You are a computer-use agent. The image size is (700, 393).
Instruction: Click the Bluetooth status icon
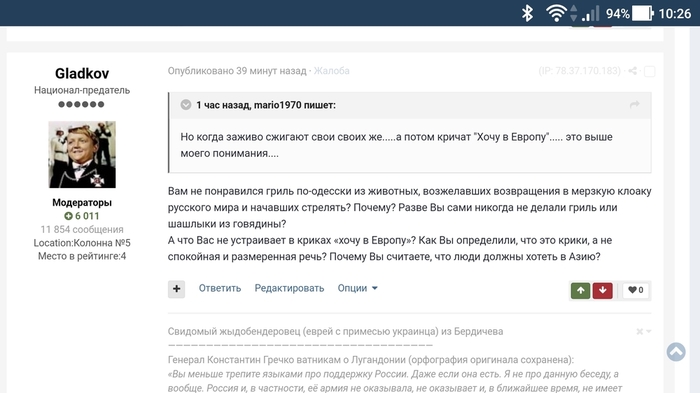tap(527, 13)
